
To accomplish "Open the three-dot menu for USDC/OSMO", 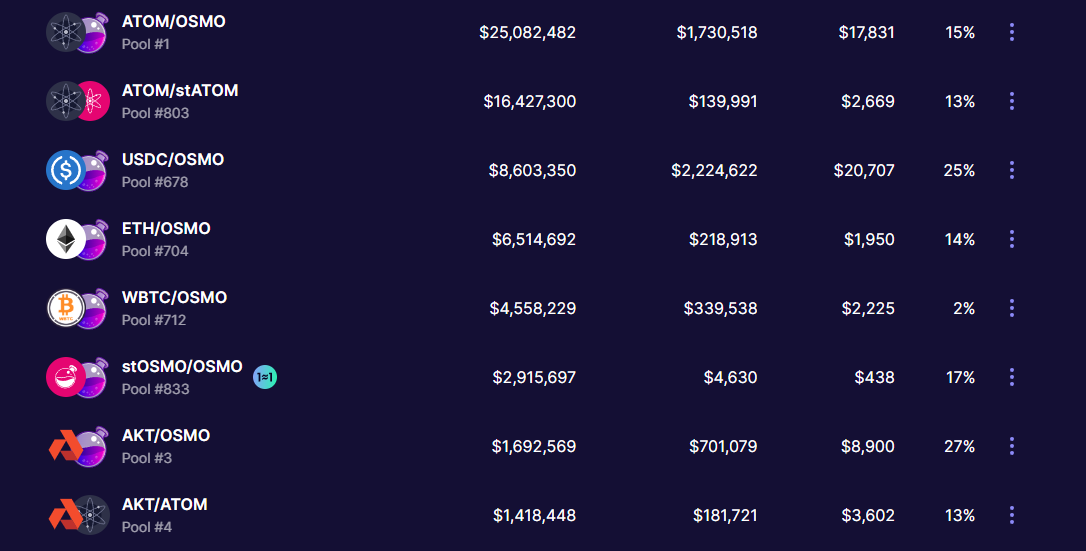I will [x=1012, y=170].
